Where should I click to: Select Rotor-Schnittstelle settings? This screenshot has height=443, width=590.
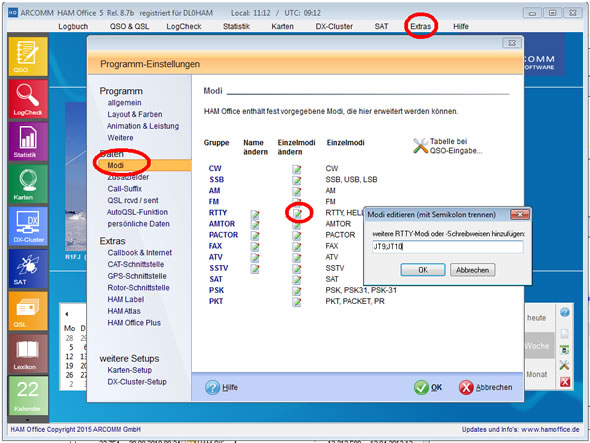click(x=138, y=288)
